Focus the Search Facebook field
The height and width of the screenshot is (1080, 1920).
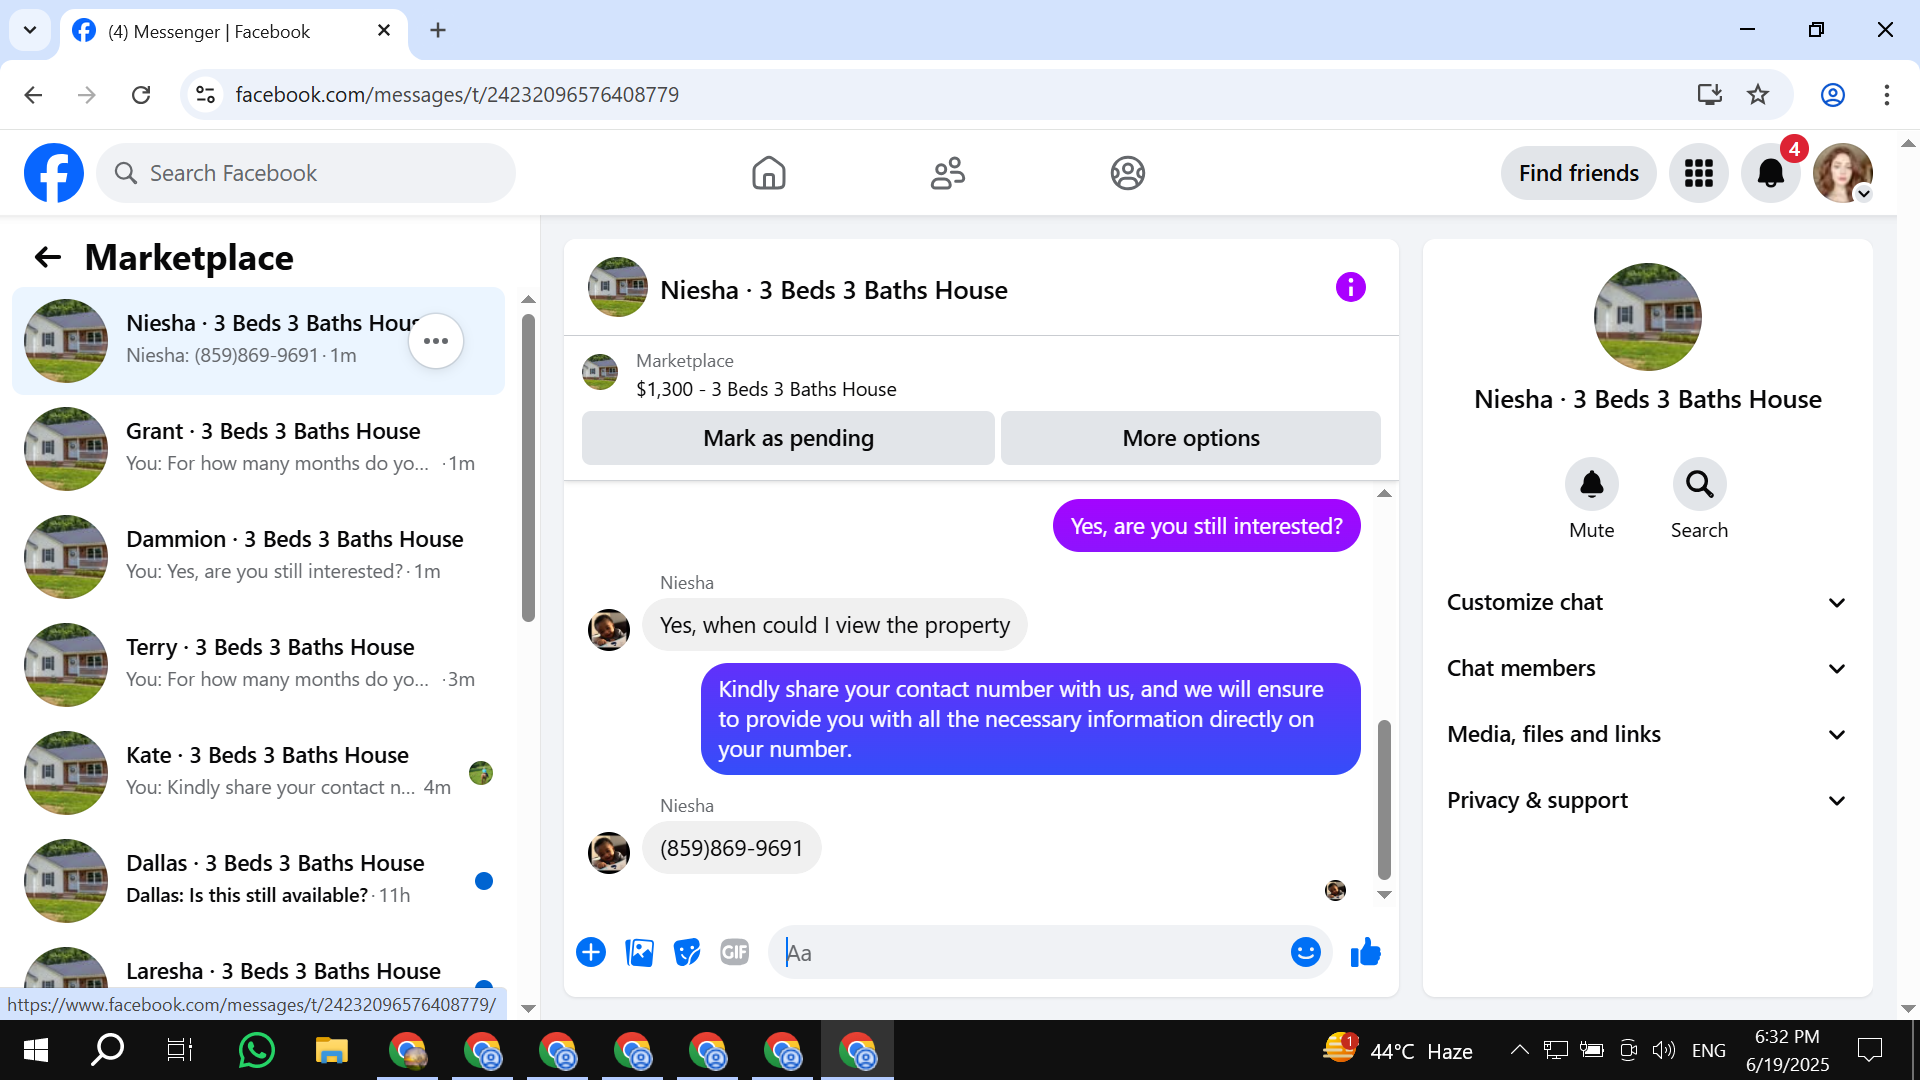306,173
